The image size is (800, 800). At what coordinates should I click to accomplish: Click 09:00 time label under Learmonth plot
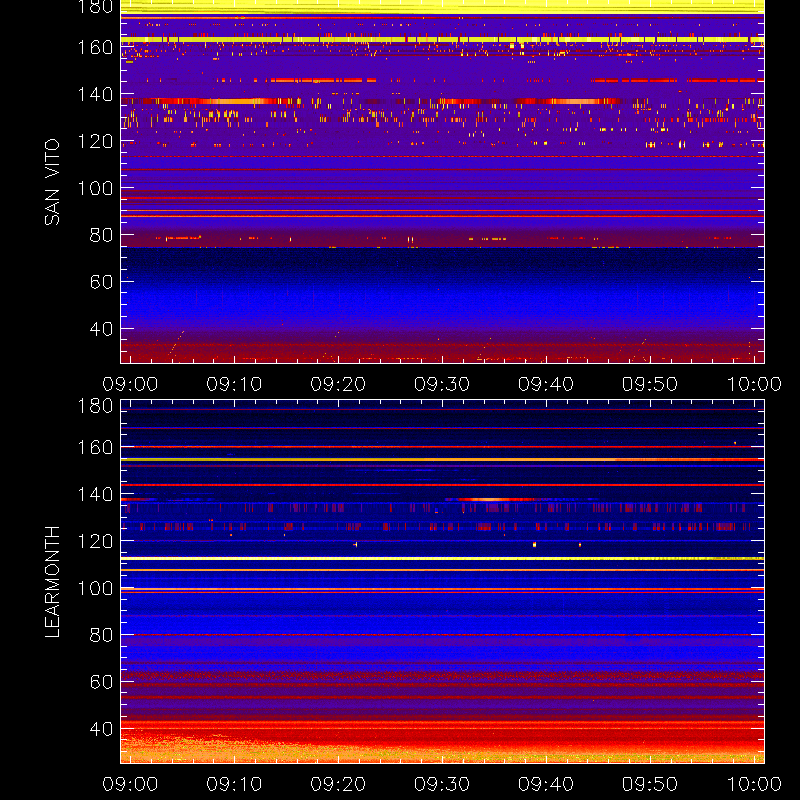click(130, 784)
